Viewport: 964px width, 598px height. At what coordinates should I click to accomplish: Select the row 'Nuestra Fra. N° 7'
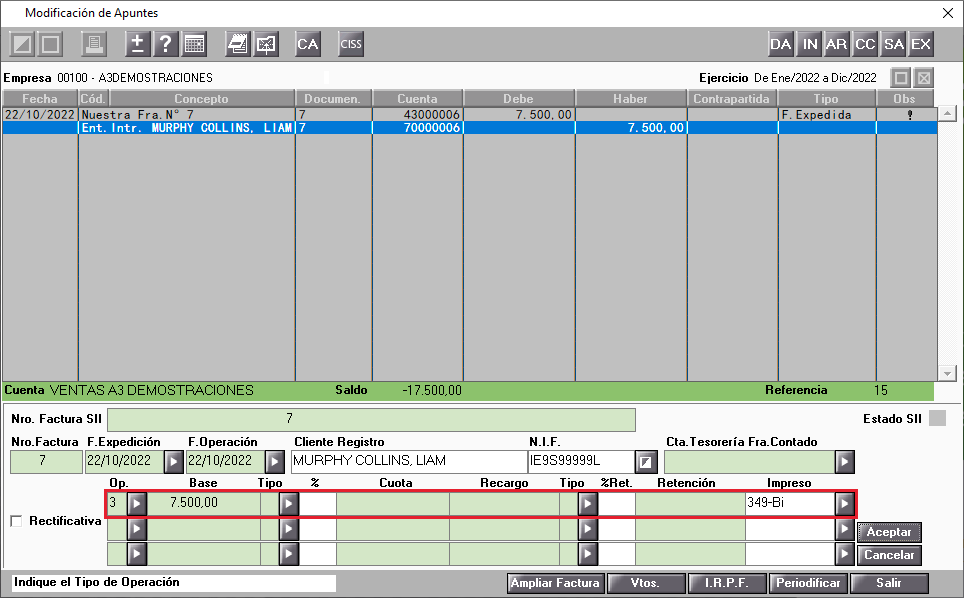tap(470, 114)
